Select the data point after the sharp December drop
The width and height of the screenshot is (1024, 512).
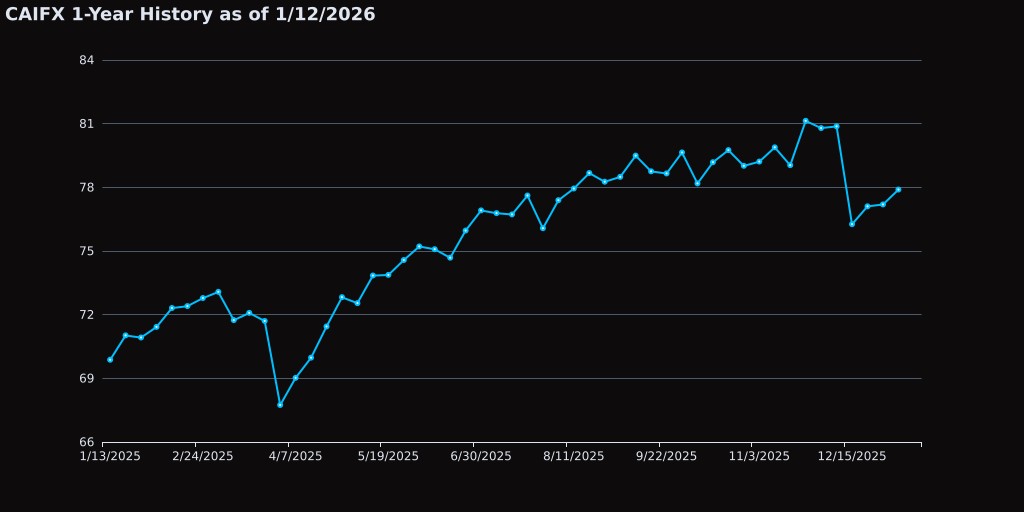tap(852, 224)
